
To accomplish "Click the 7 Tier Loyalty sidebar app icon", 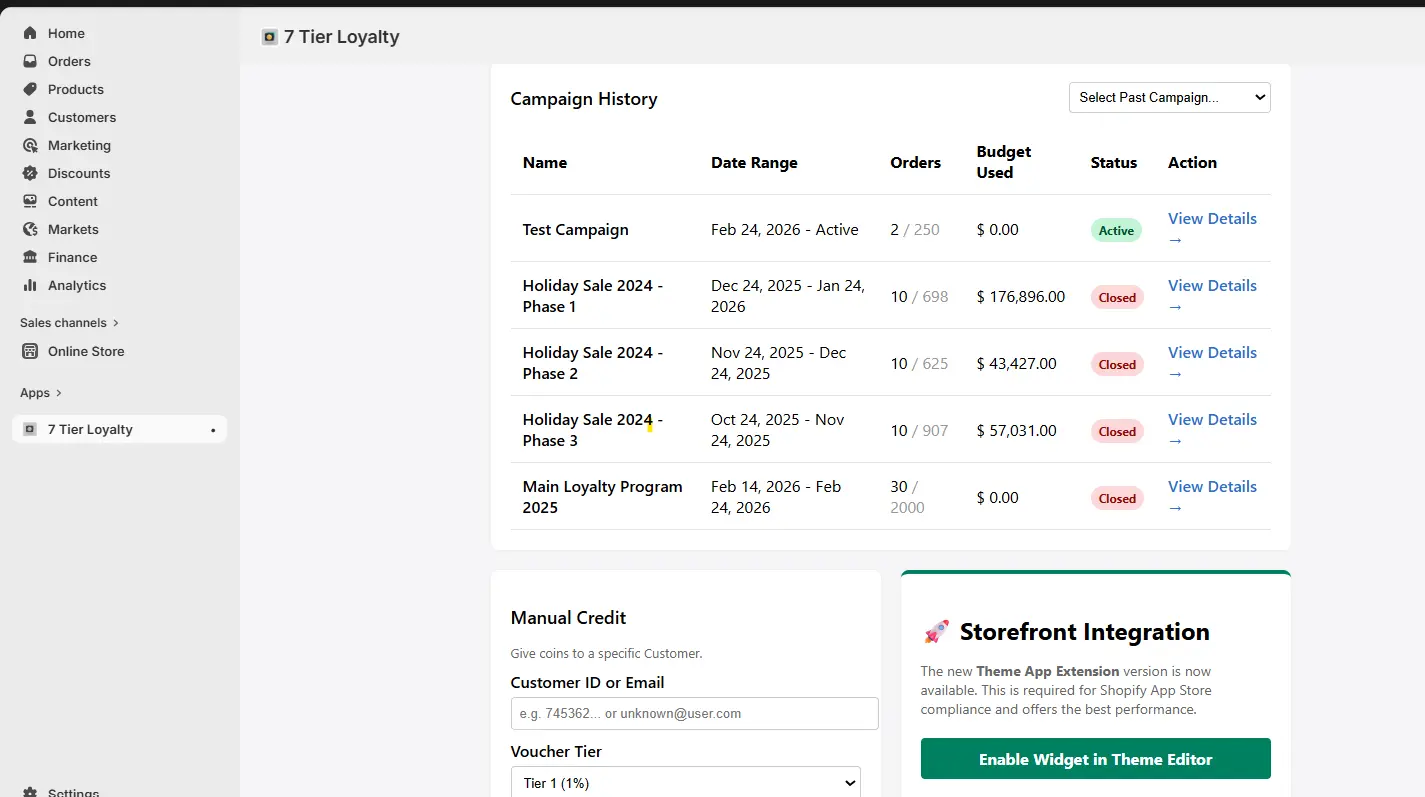I will click(30, 429).
